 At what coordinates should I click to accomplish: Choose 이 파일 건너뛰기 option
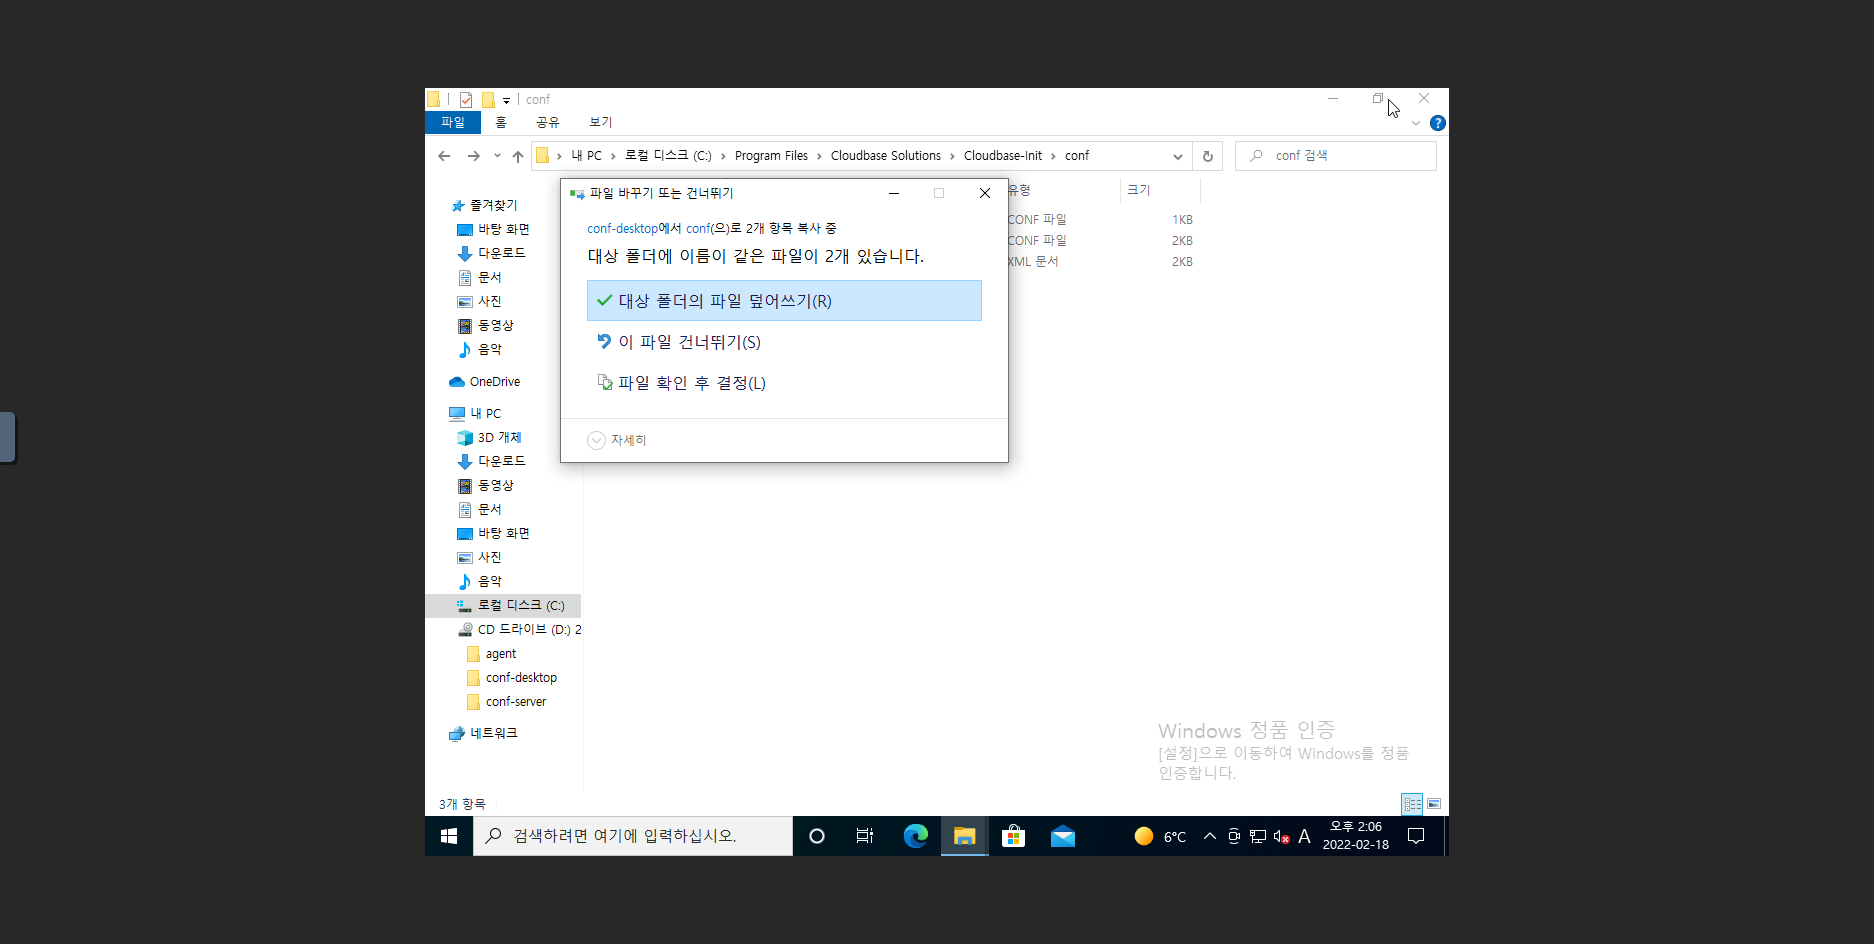tap(689, 342)
